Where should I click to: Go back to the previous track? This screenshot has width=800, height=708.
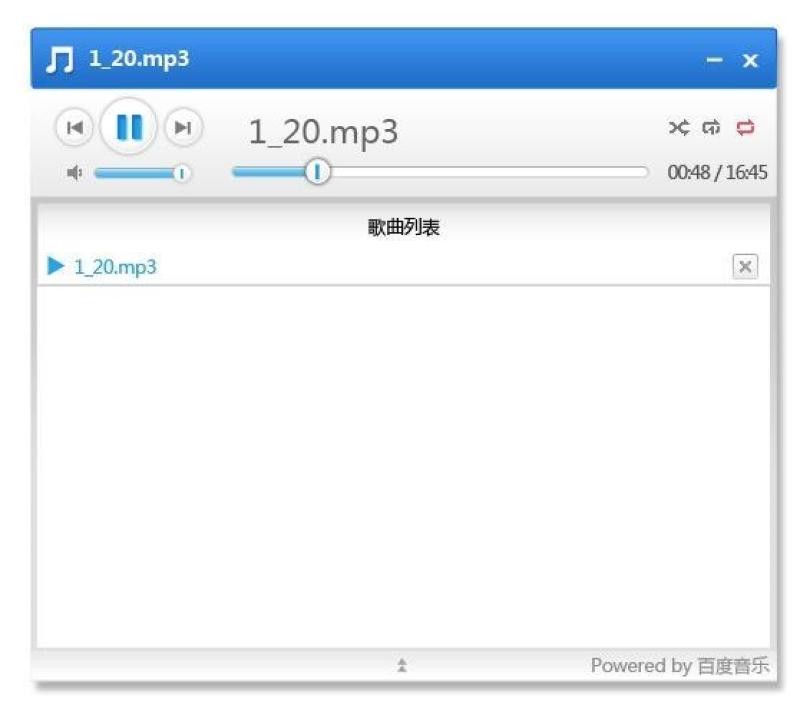(x=74, y=127)
